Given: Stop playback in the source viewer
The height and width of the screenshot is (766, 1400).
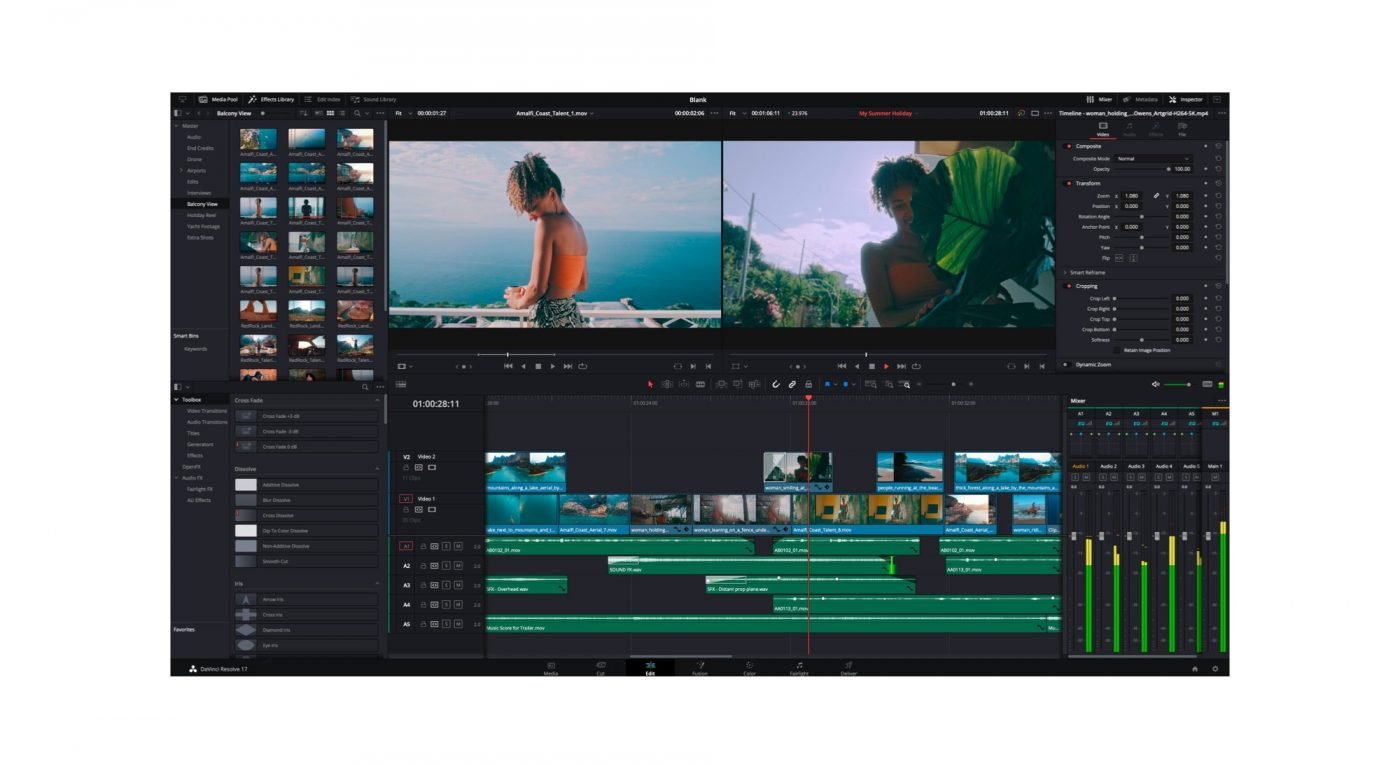Looking at the screenshot, I should click(538, 366).
